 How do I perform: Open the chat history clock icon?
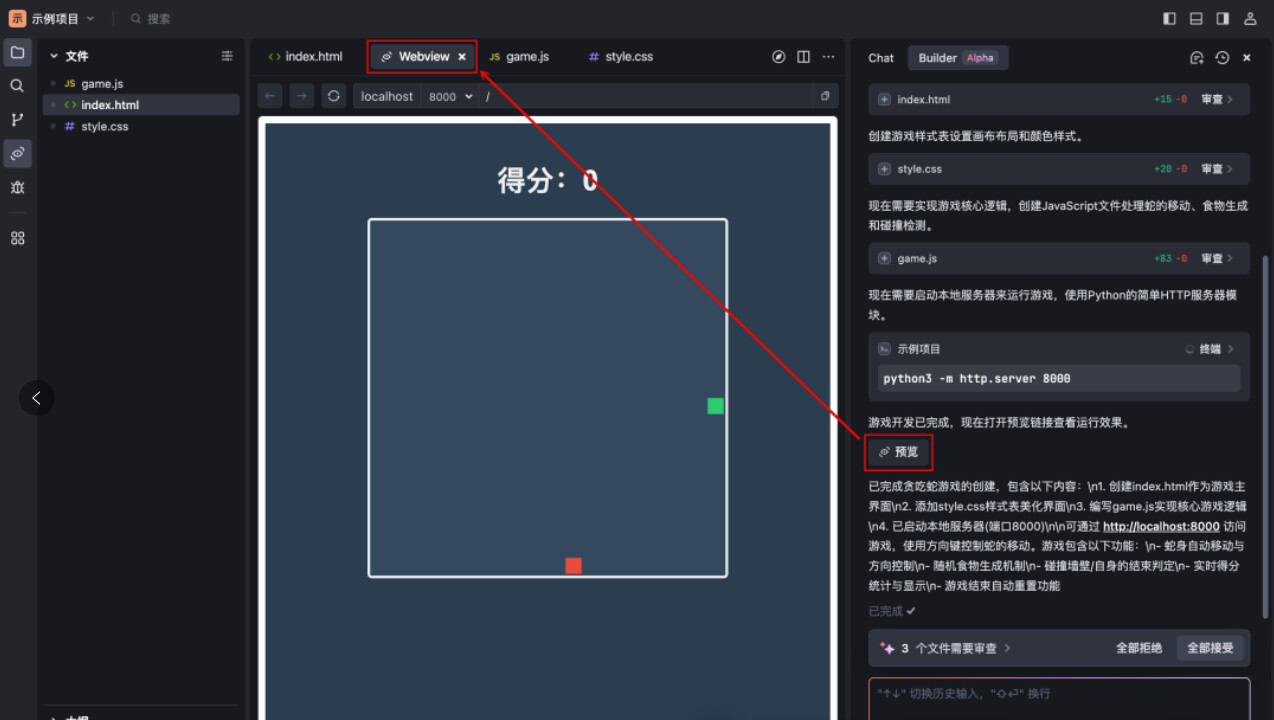point(1222,58)
